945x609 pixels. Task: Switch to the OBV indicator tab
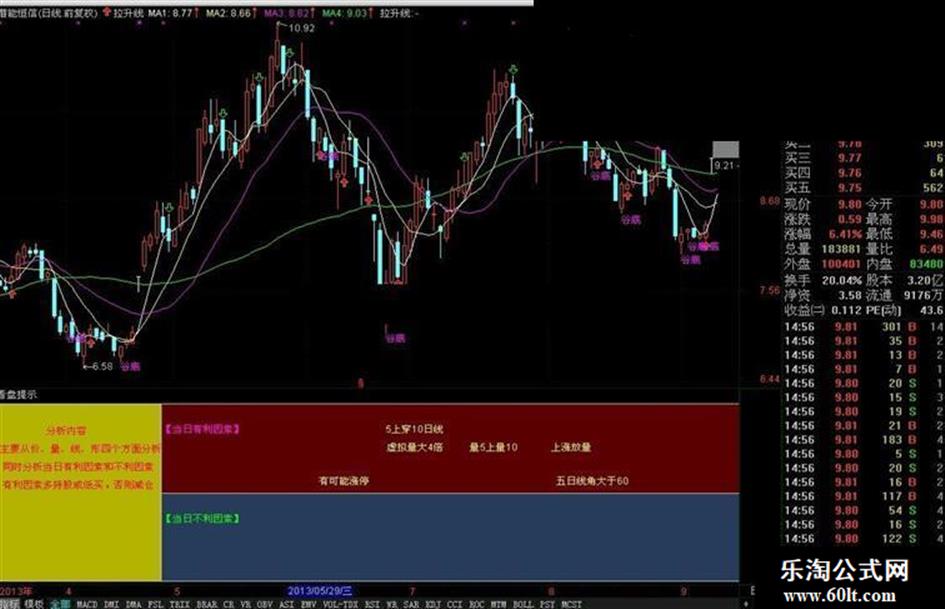click(264, 604)
